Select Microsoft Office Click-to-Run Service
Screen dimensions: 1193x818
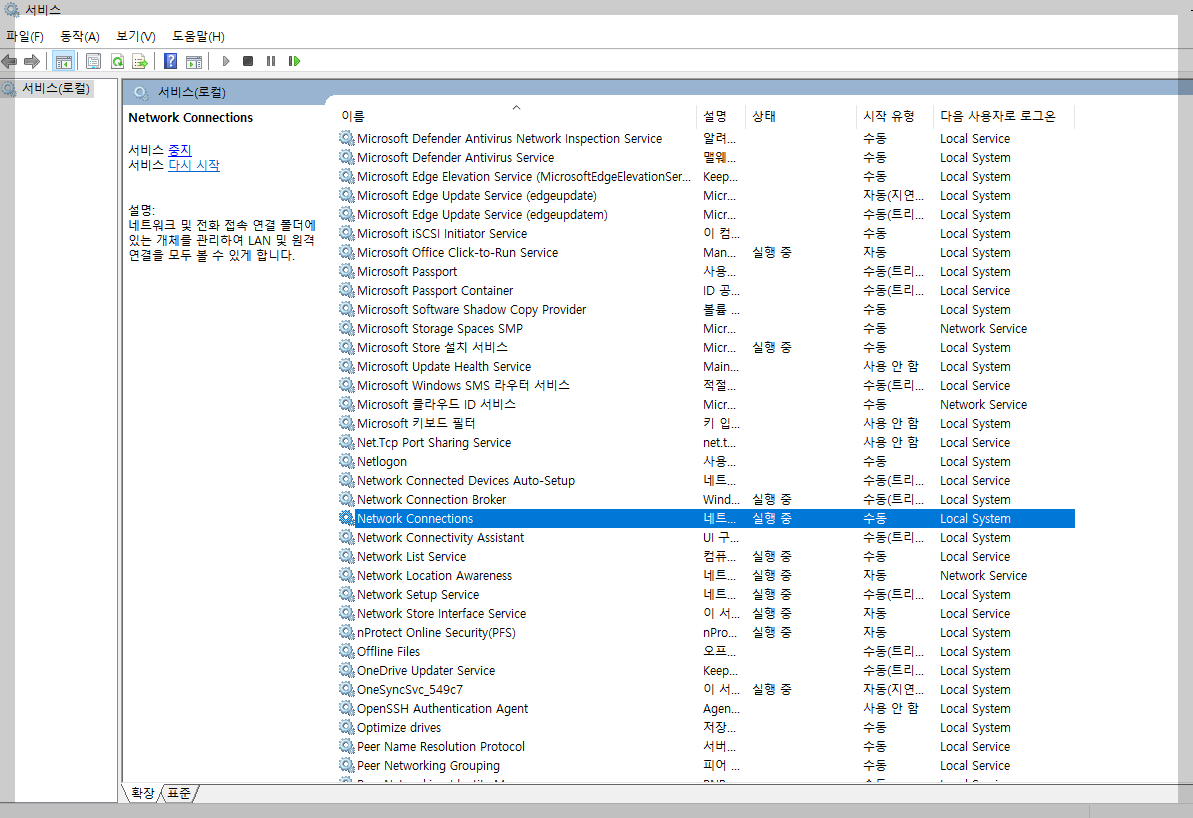[705, 252]
